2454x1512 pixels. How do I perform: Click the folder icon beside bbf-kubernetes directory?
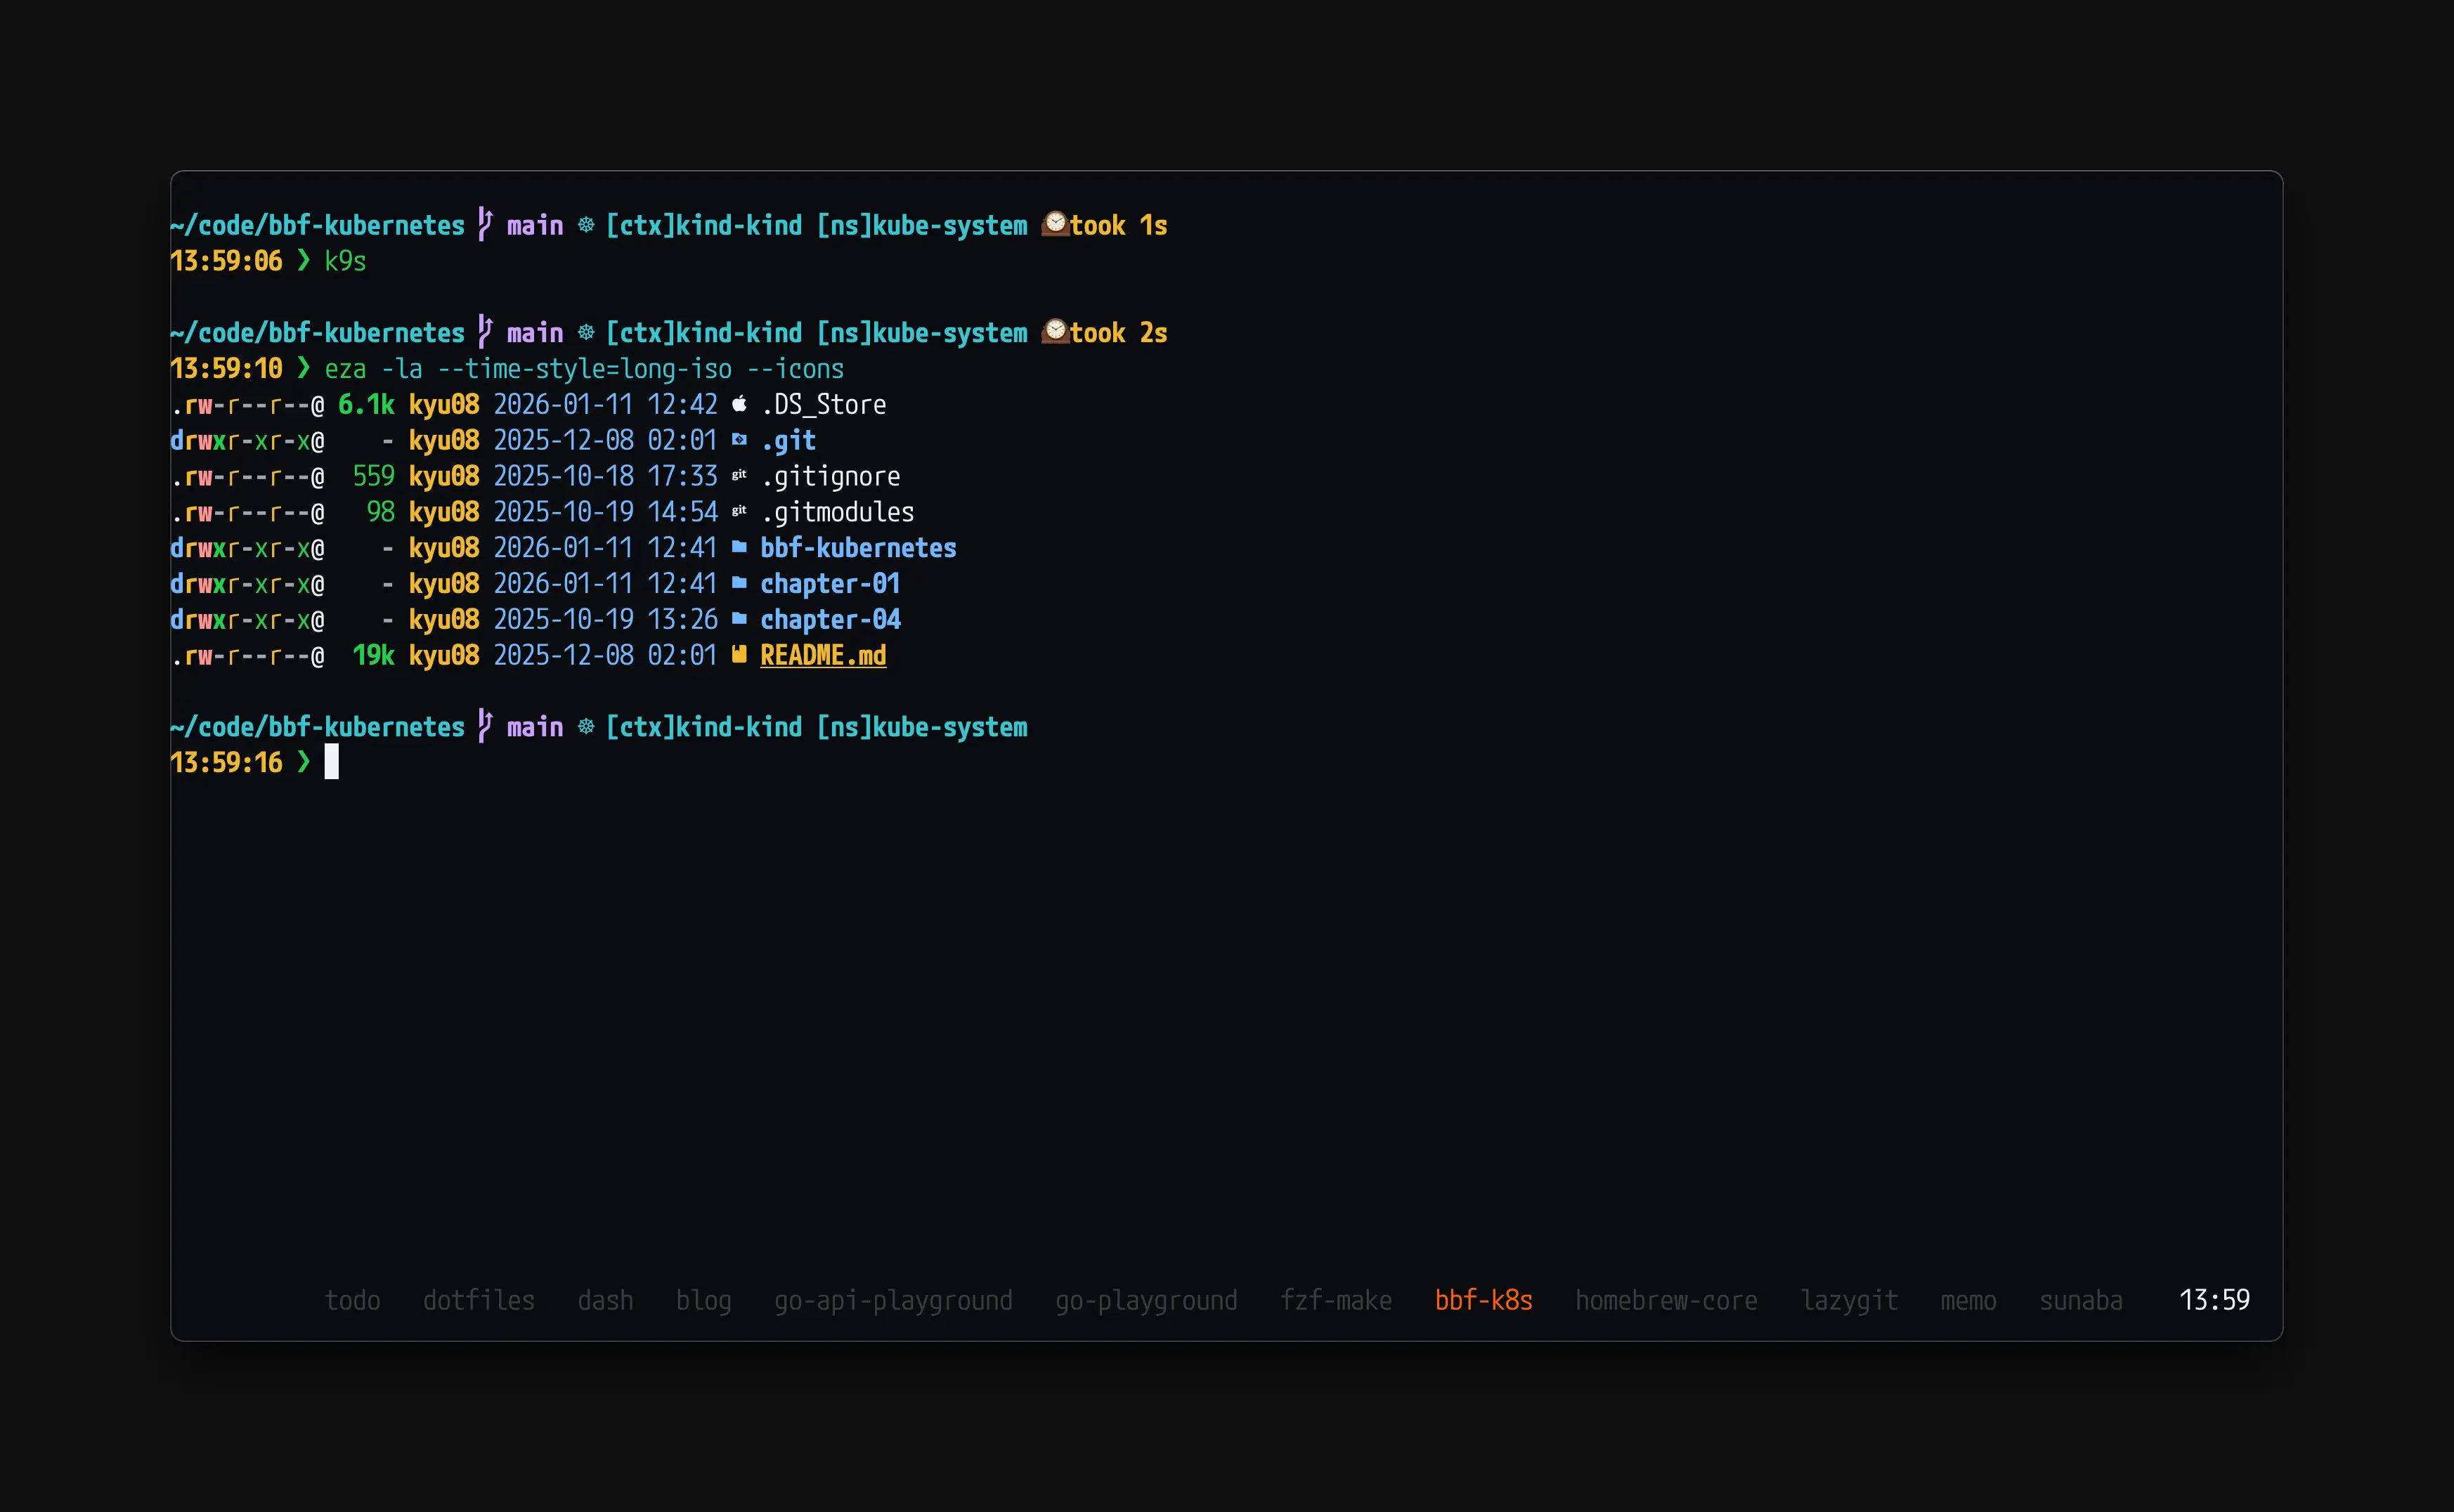pyautogui.click(x=739, y=547)
